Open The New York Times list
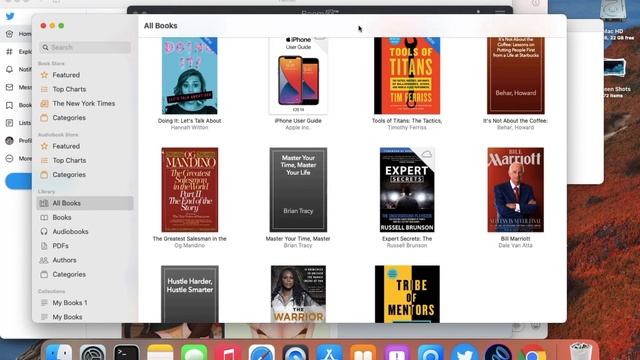This screenshot has height=360, width=640. (x=85, y=104)
